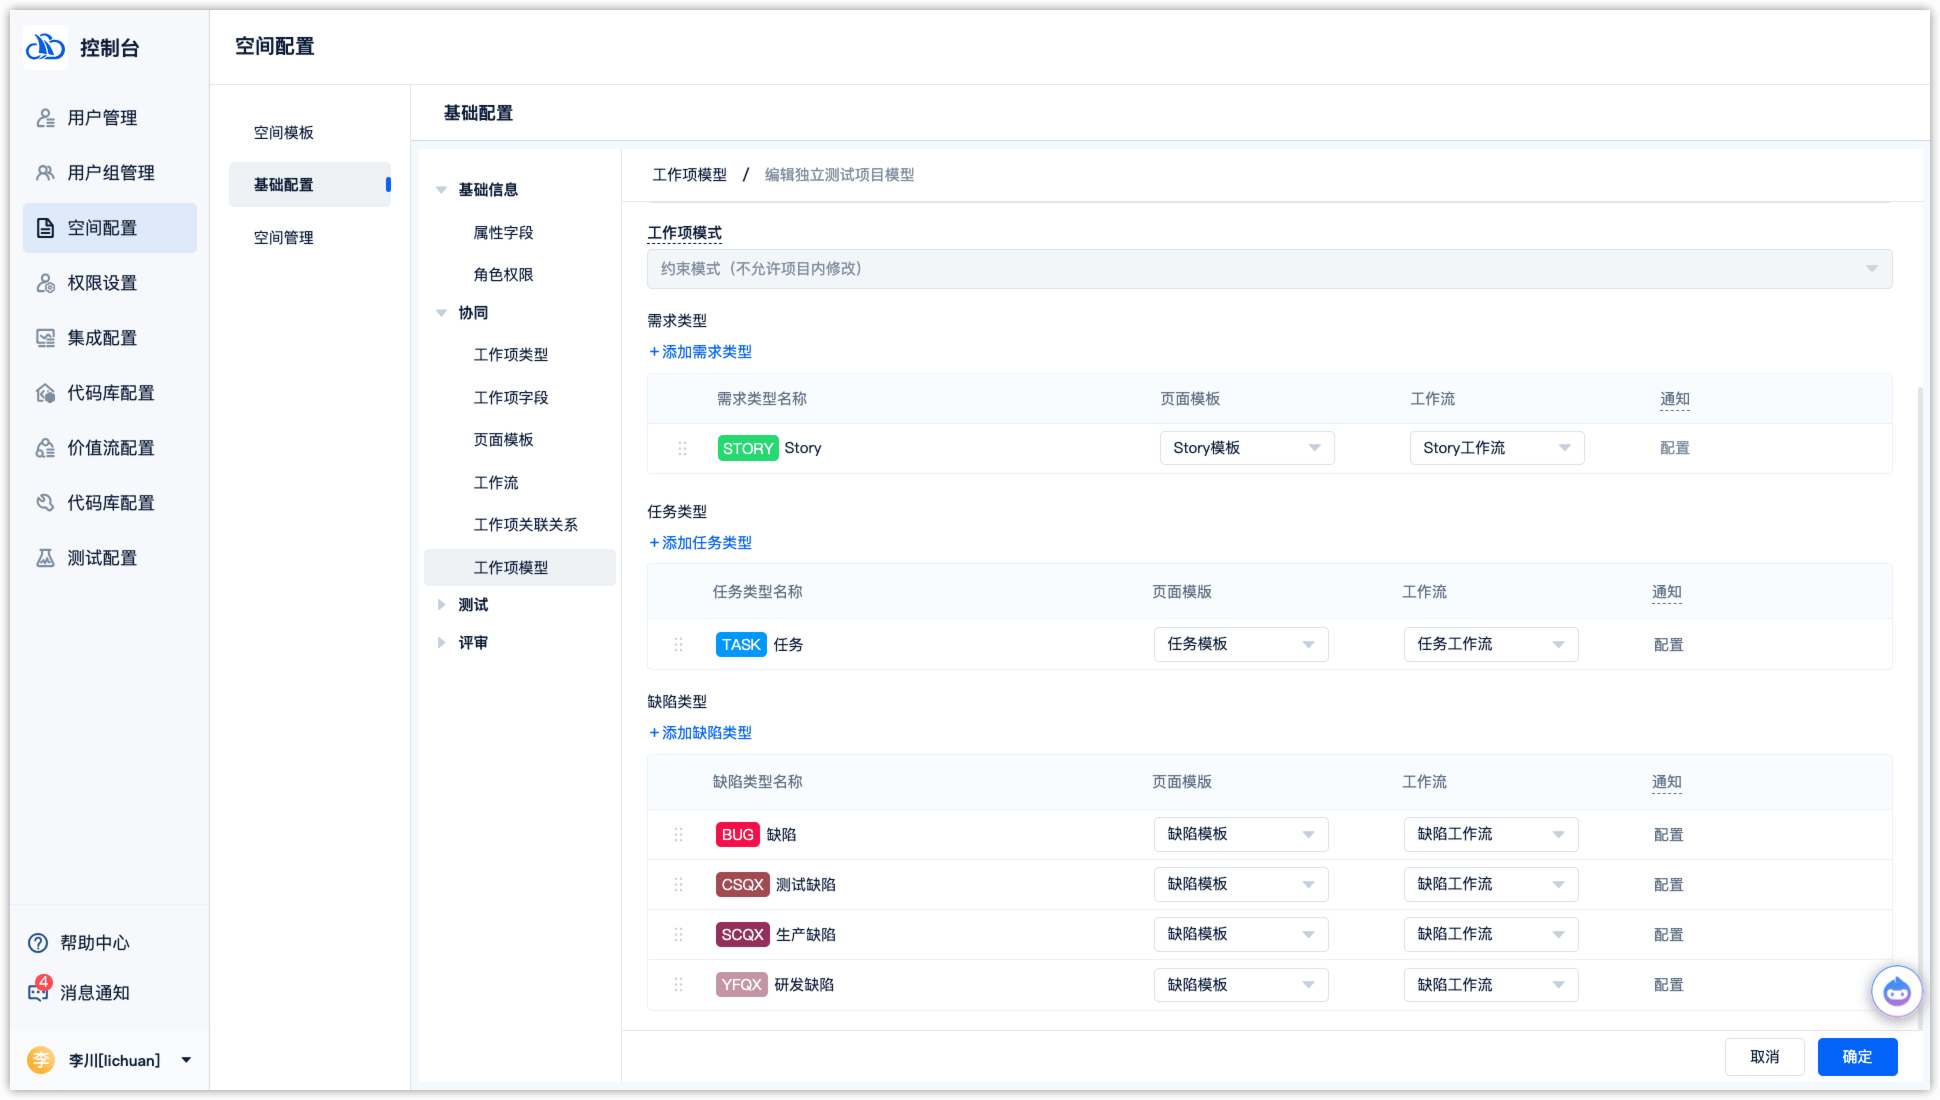Click drag handle of BUG row
Screen dimensions: 1940x1100
coord(678,835)
